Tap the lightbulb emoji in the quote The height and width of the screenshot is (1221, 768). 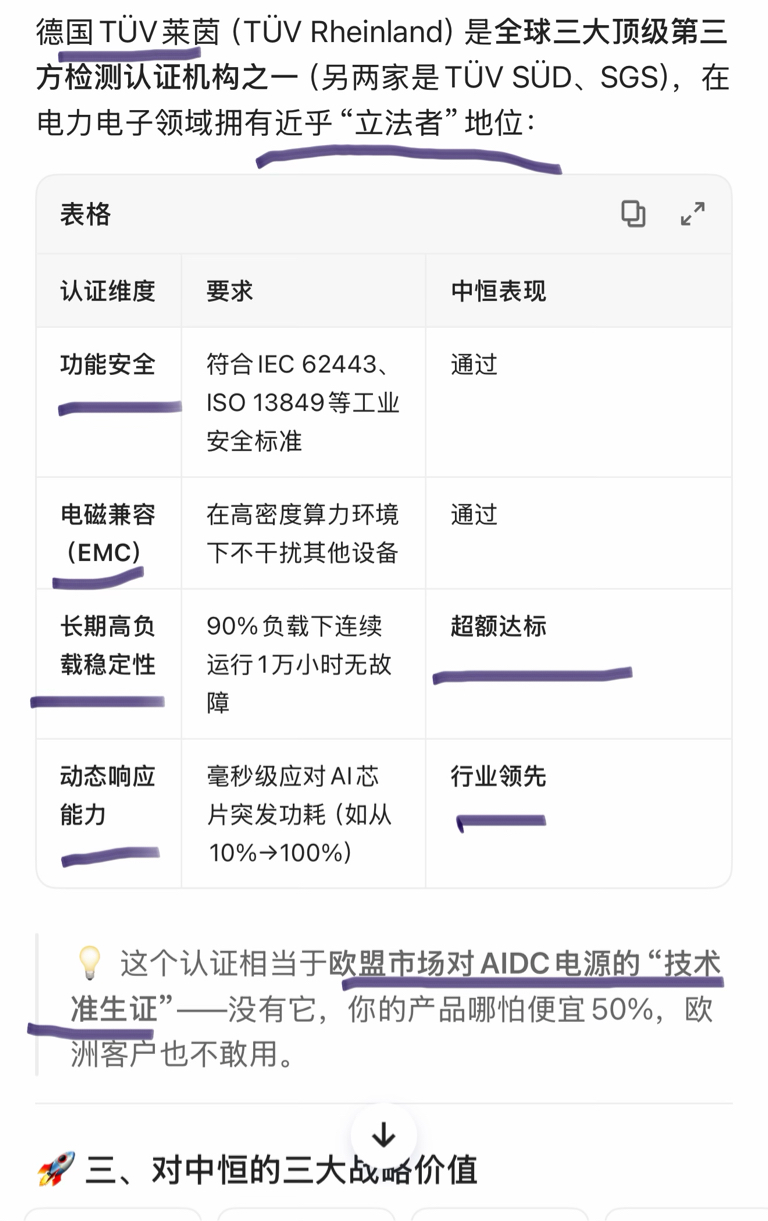(x=90, y=964)
